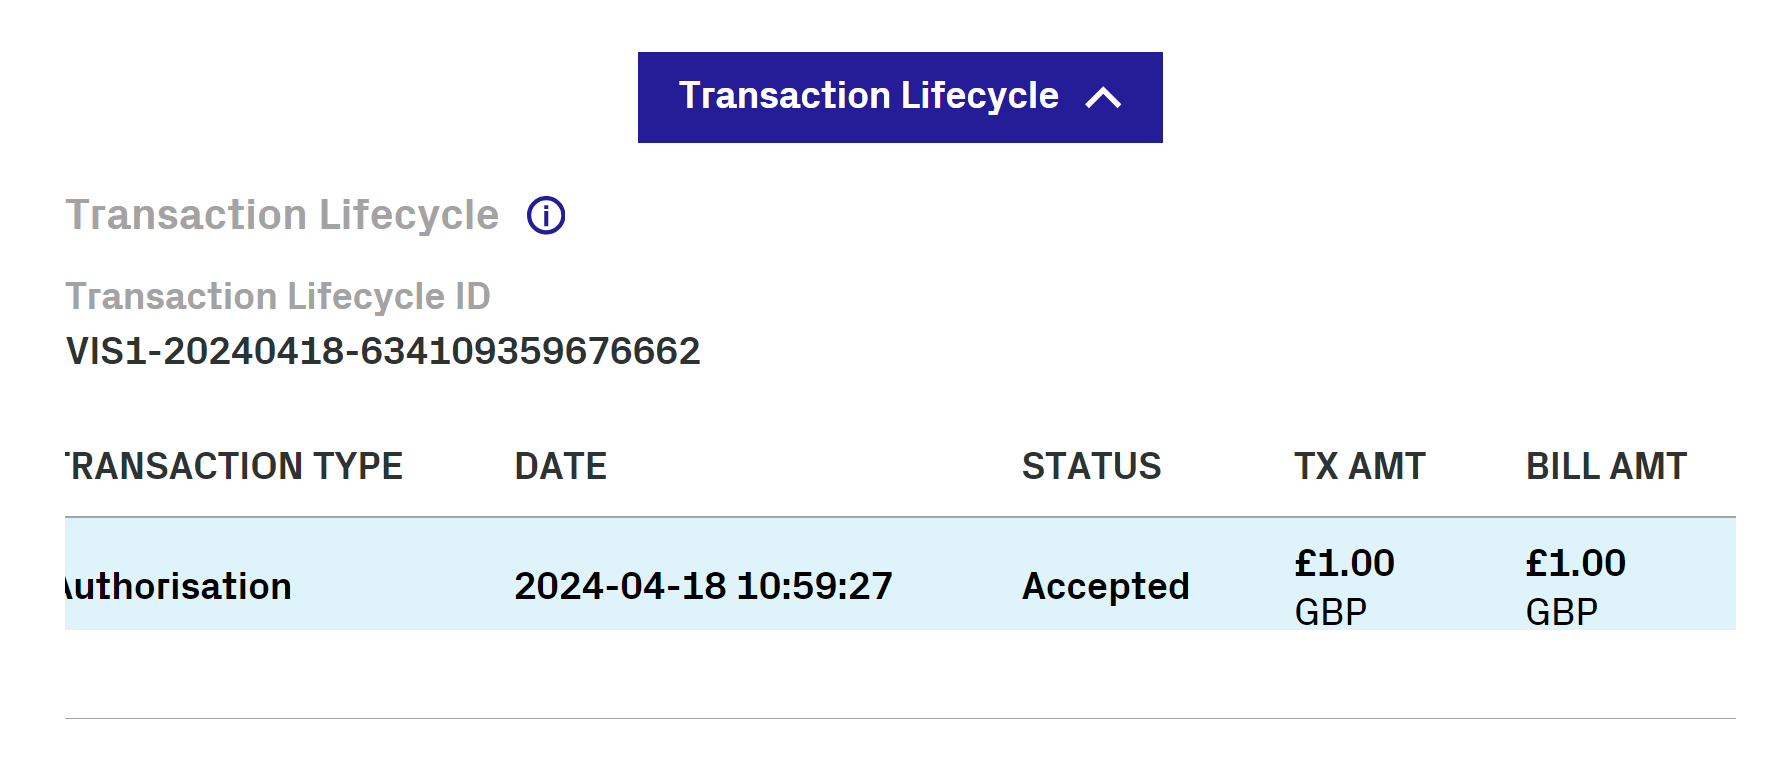Click the Transaction Lifecycle button text

[x=868, y=96]
